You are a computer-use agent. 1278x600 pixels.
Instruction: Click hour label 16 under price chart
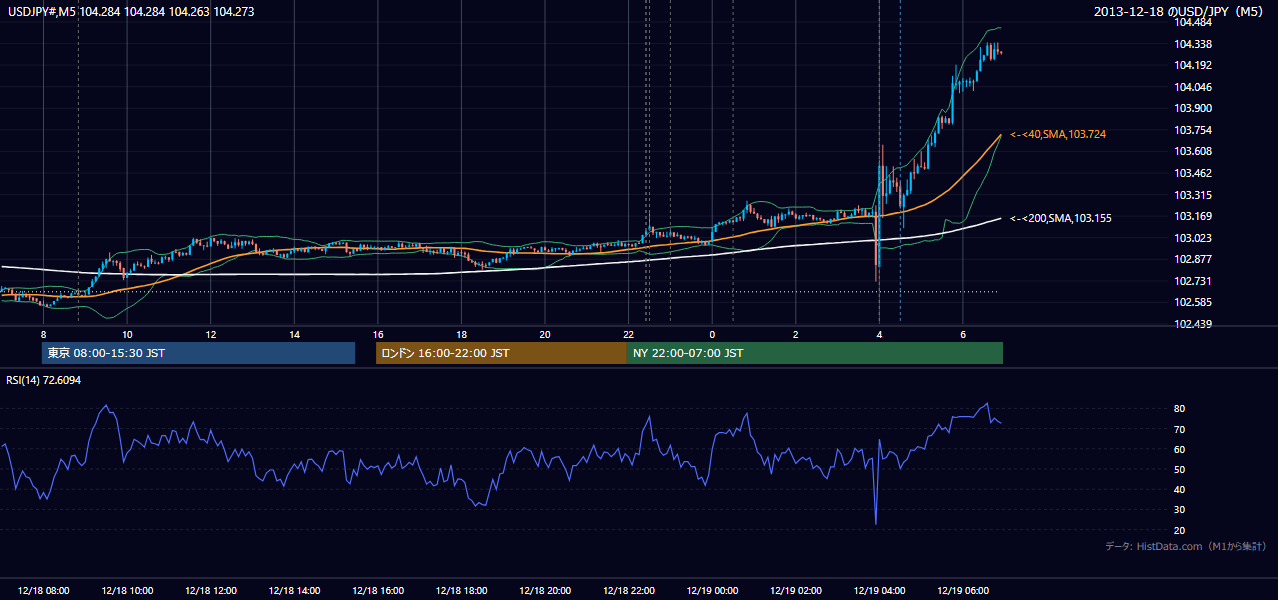(377, 334)
